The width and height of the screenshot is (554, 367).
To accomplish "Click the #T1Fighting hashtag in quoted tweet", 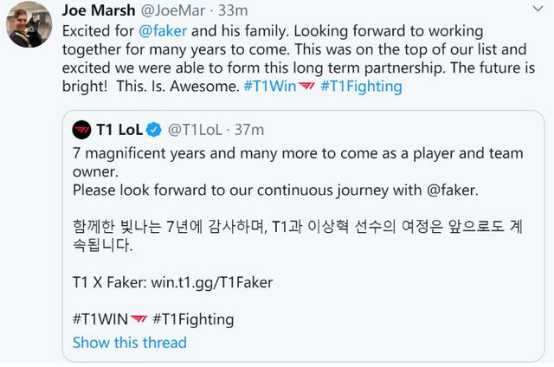I will 193,320.
